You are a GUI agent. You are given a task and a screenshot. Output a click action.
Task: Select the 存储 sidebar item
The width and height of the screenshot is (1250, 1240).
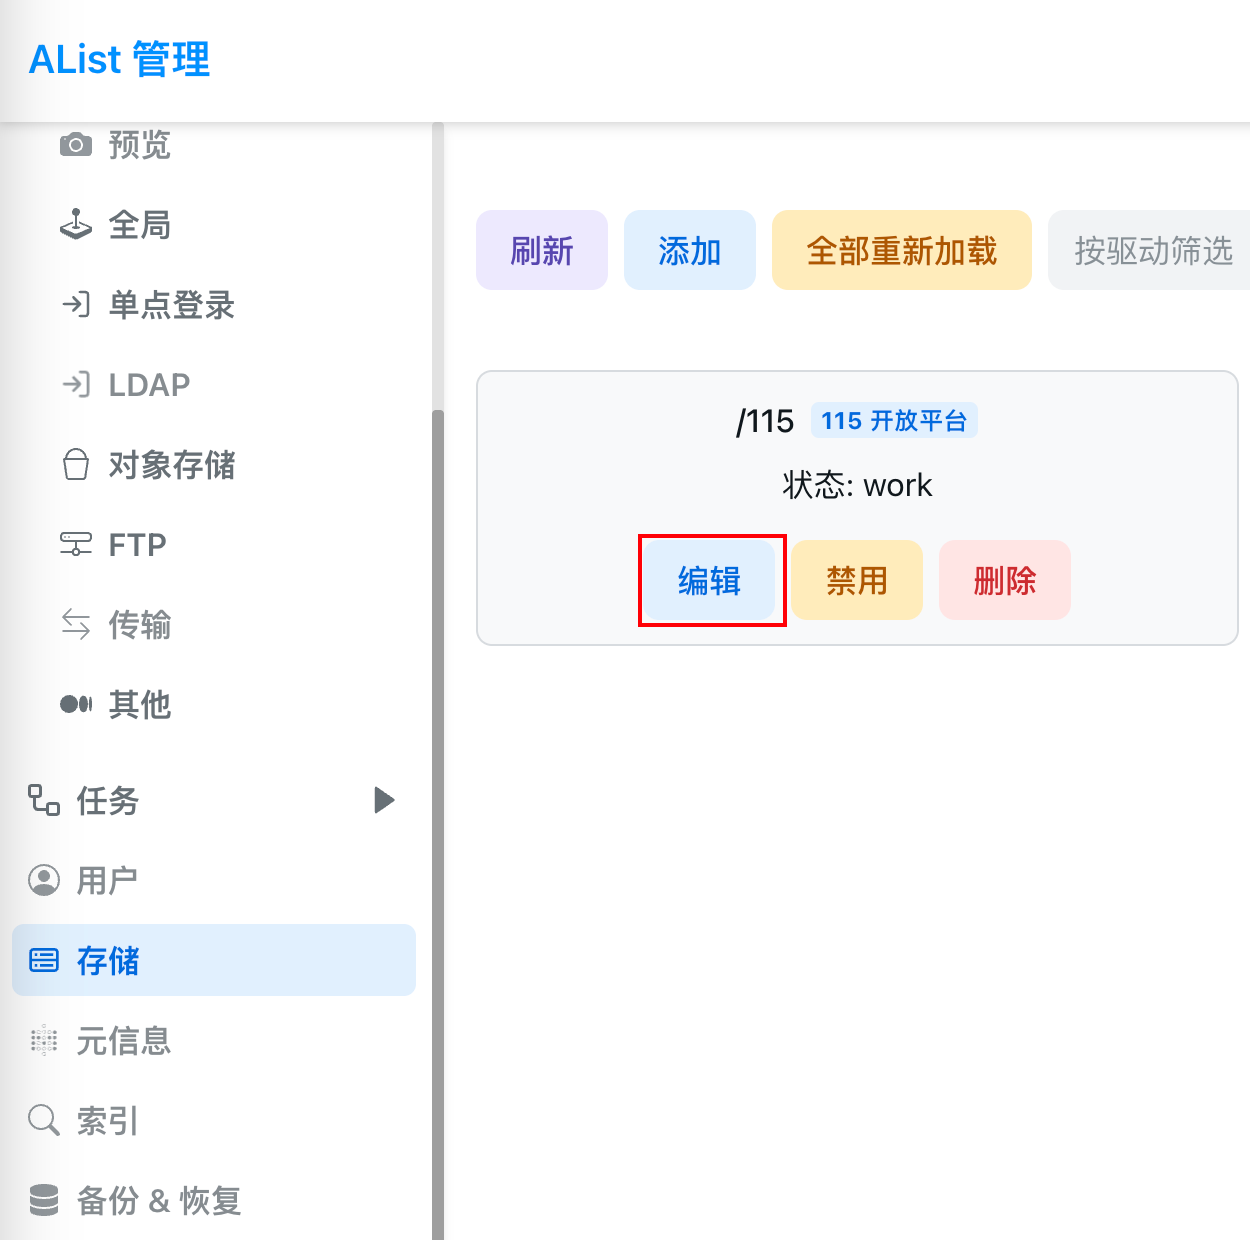pos(214,960)
